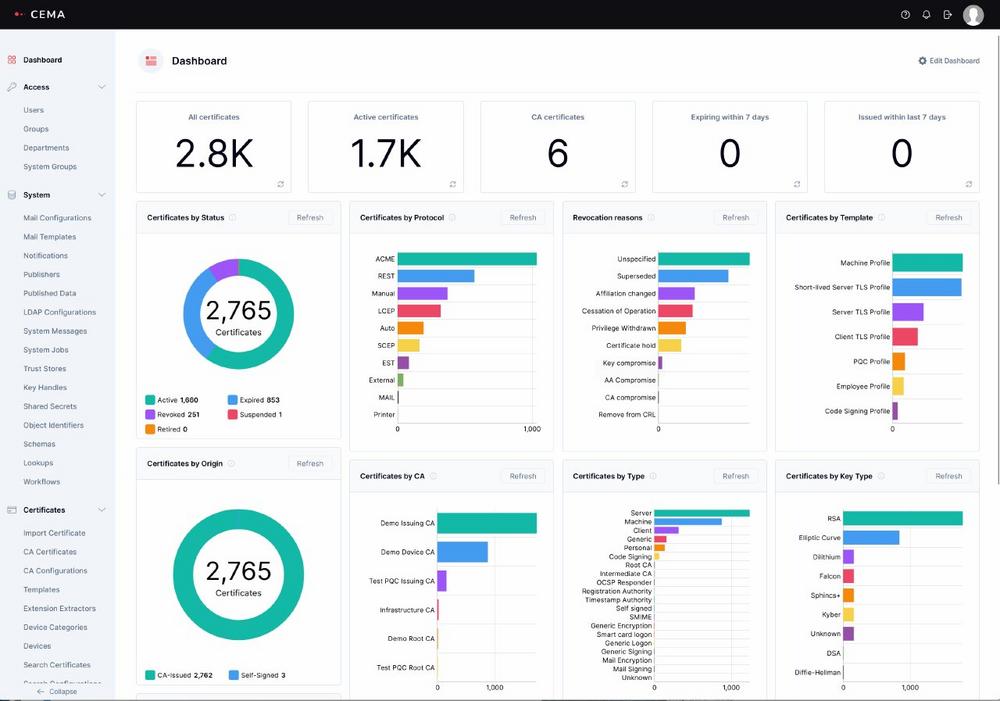Open the Dashboard sidebar item
The height and width of the screenshot is (701, 1000).
[43, 60]
